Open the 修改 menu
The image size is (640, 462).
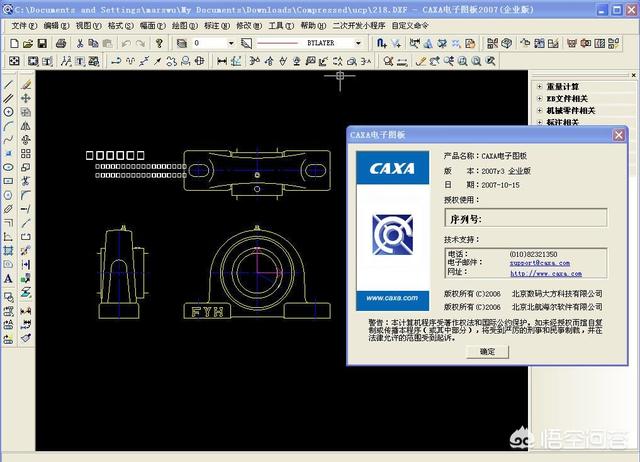click(249, 26)
